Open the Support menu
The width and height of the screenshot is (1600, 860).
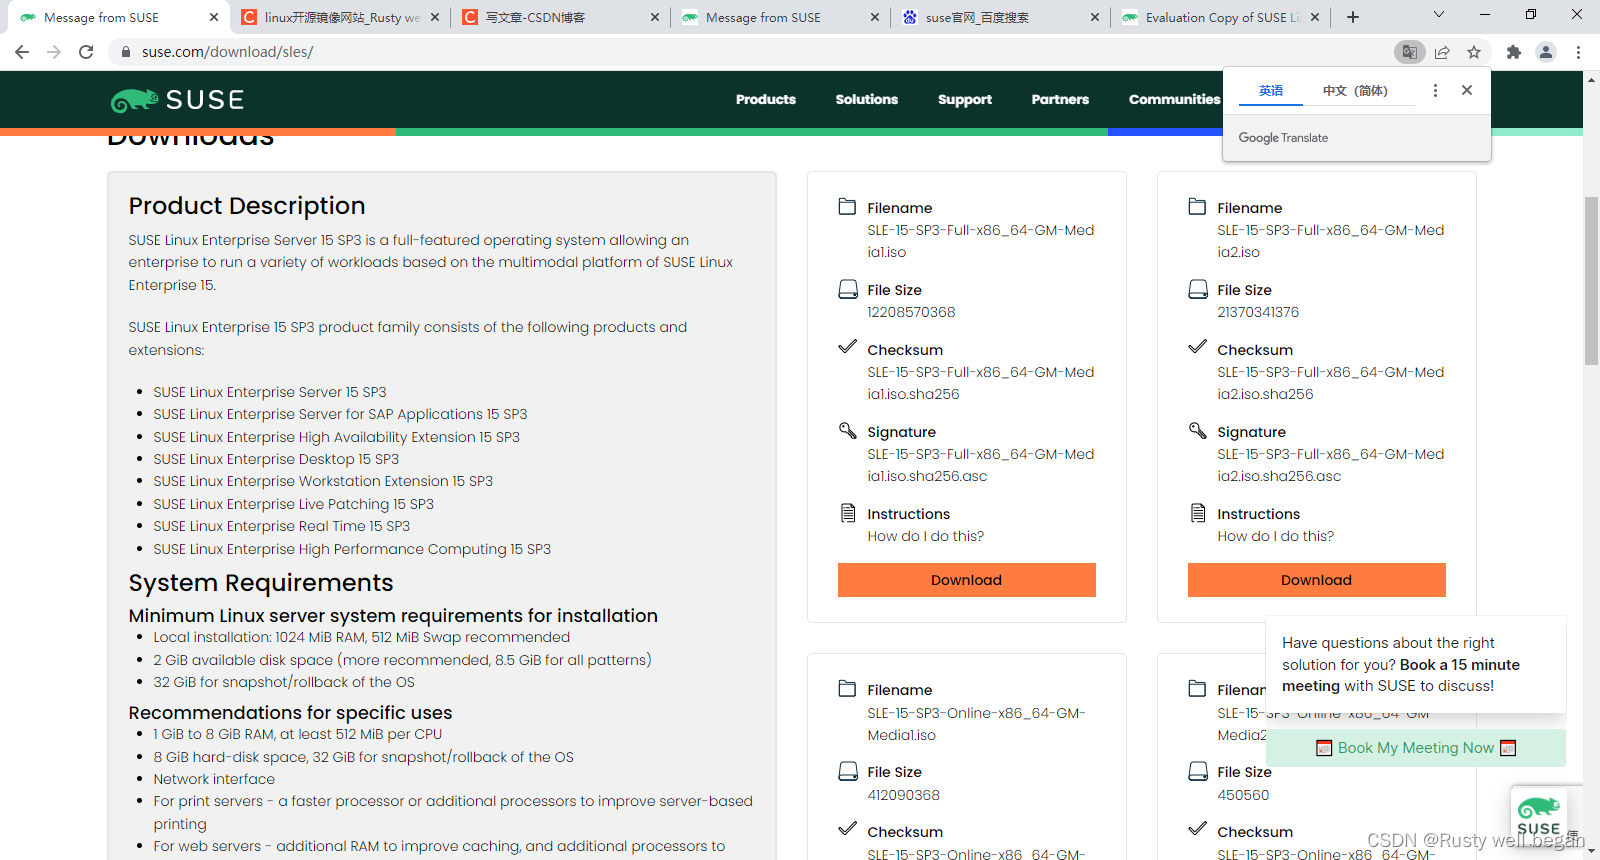click(965, 99)
